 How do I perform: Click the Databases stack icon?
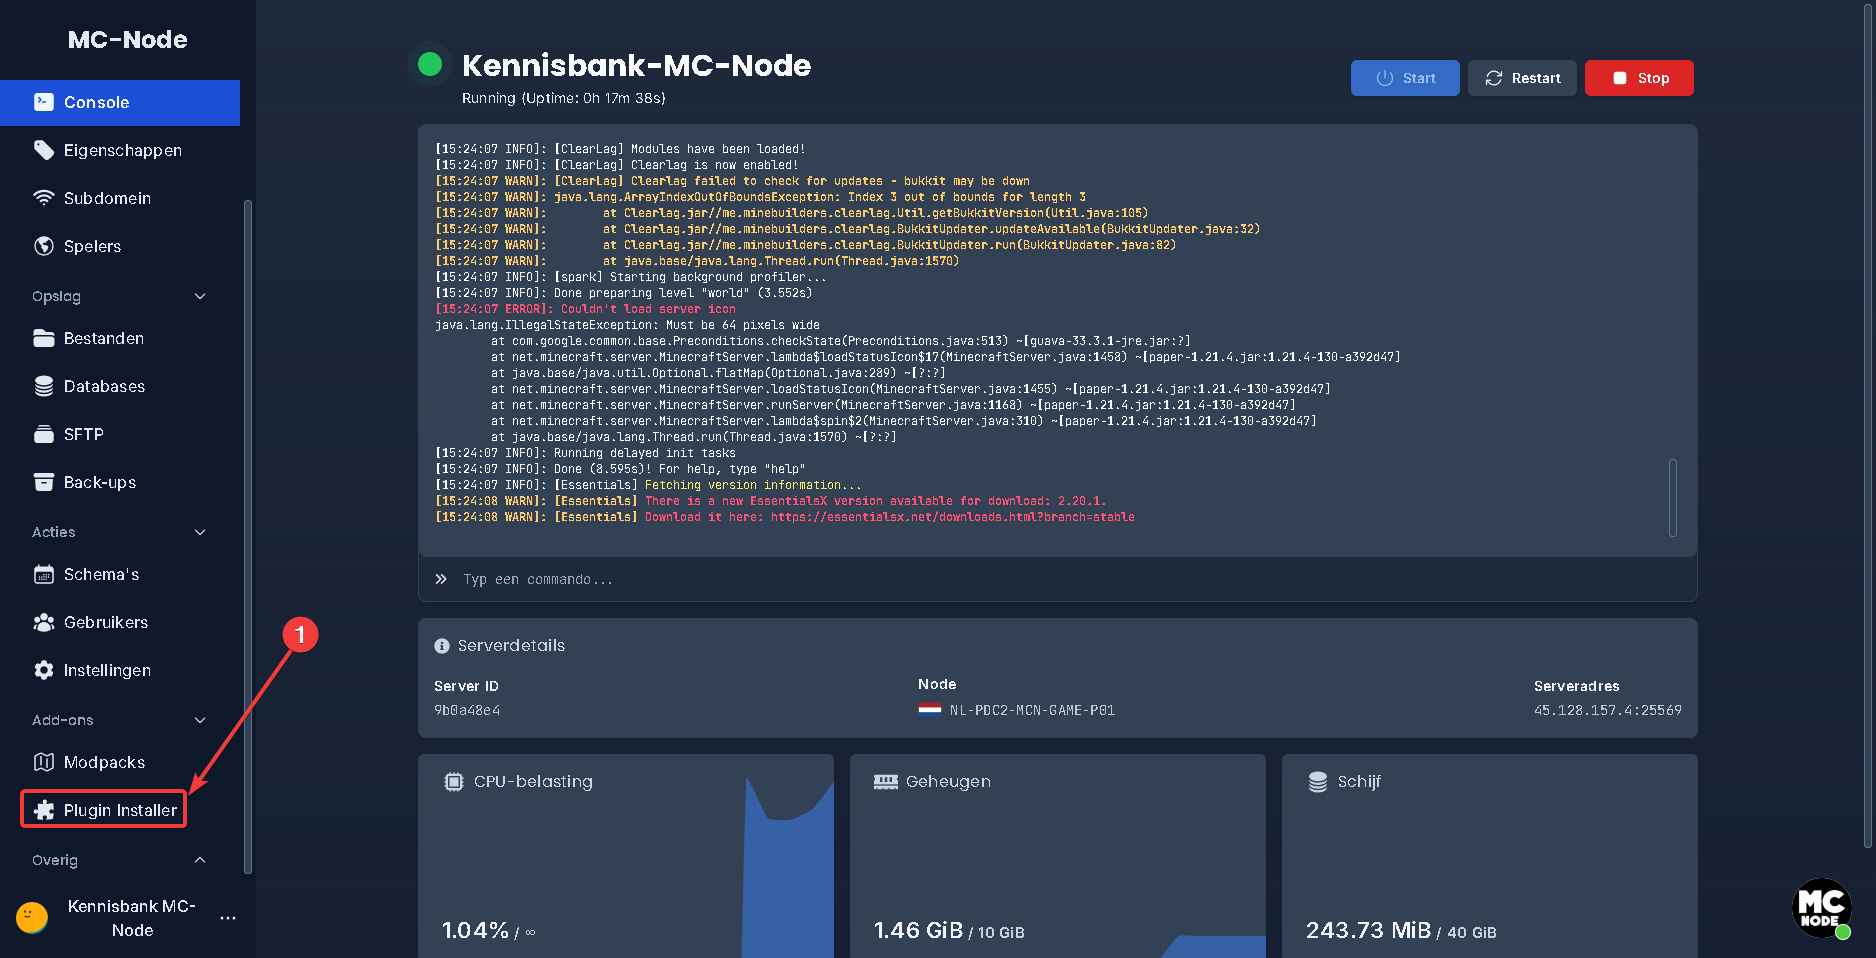[x=44, y=386]
